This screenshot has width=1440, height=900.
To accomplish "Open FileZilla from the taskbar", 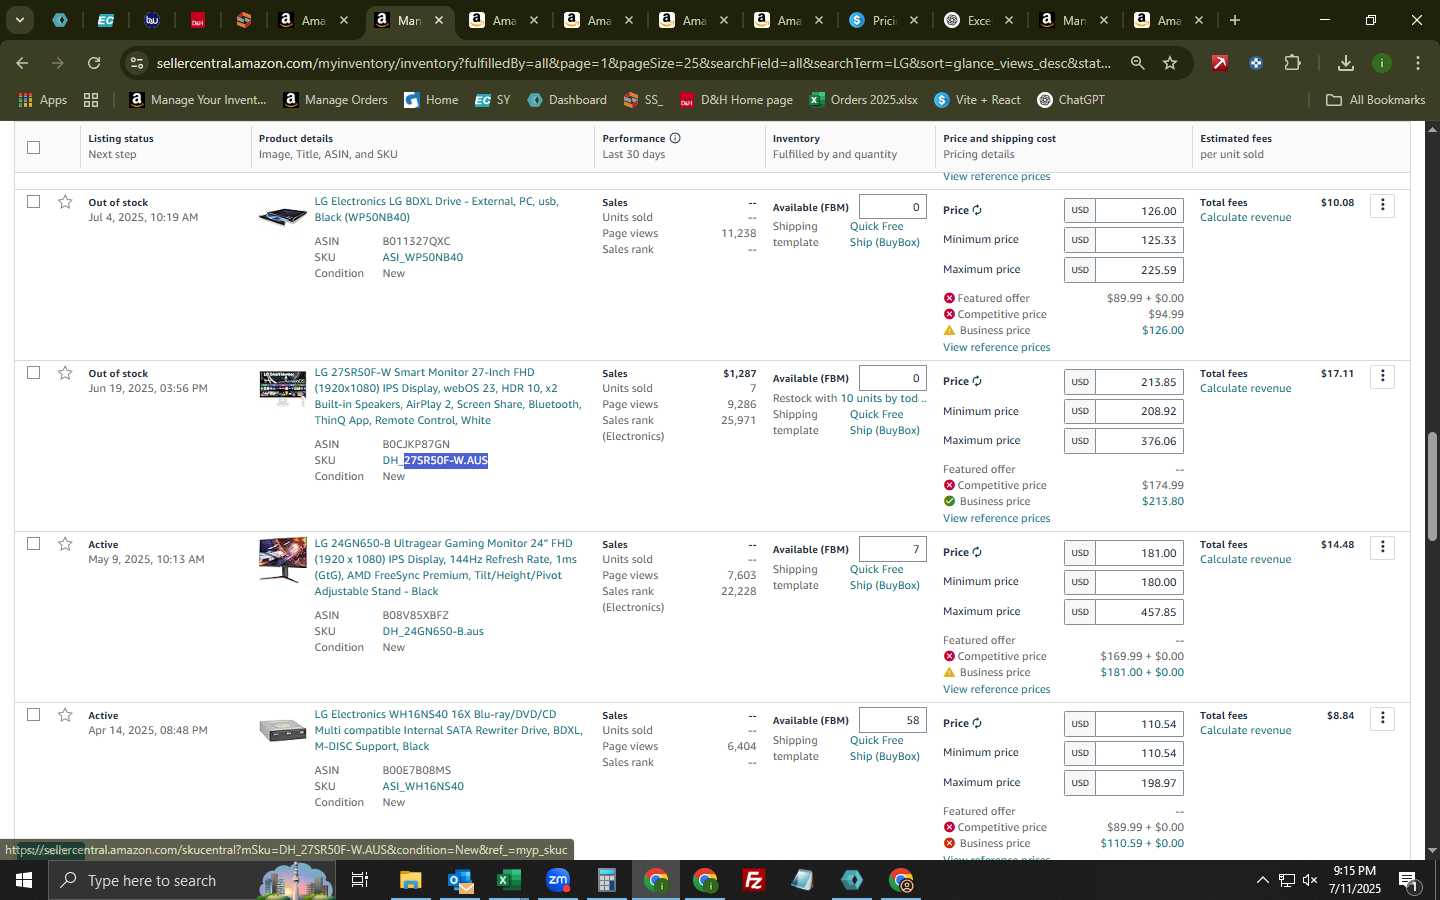I will pyautogui.click(x=754, y=880).
